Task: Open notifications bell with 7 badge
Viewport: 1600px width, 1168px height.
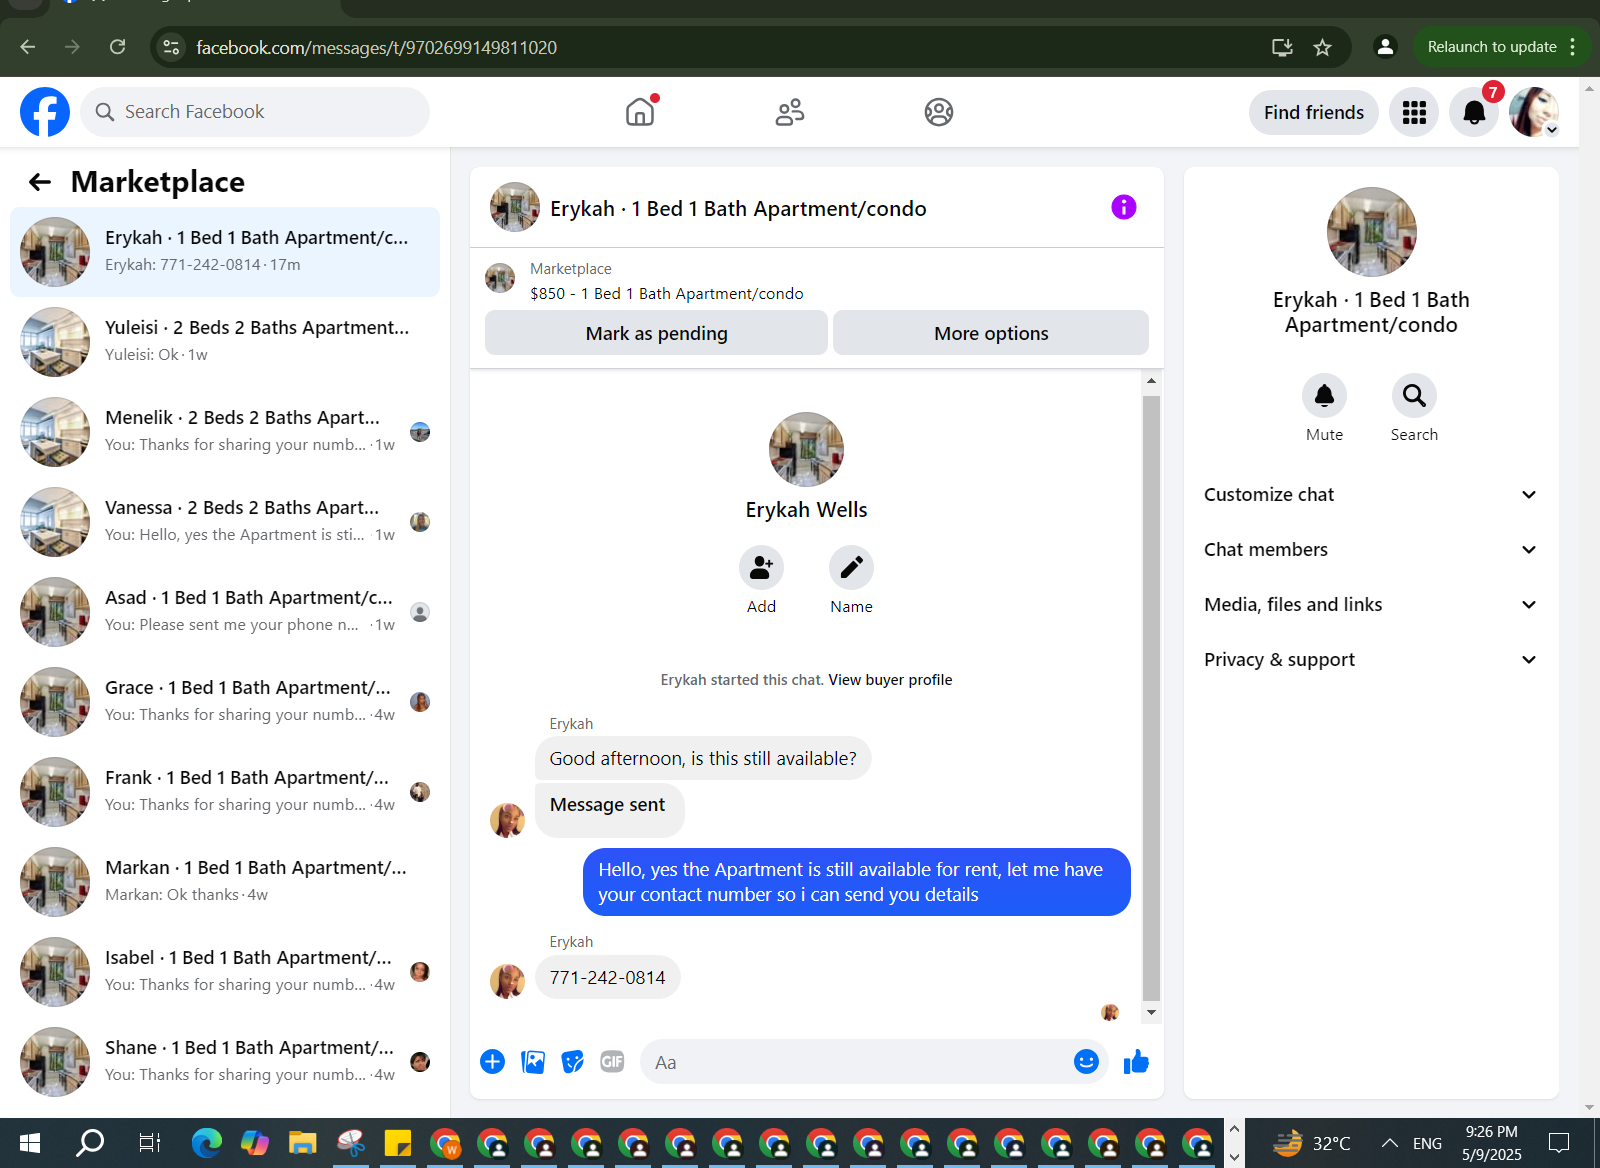Action: 1474,112
